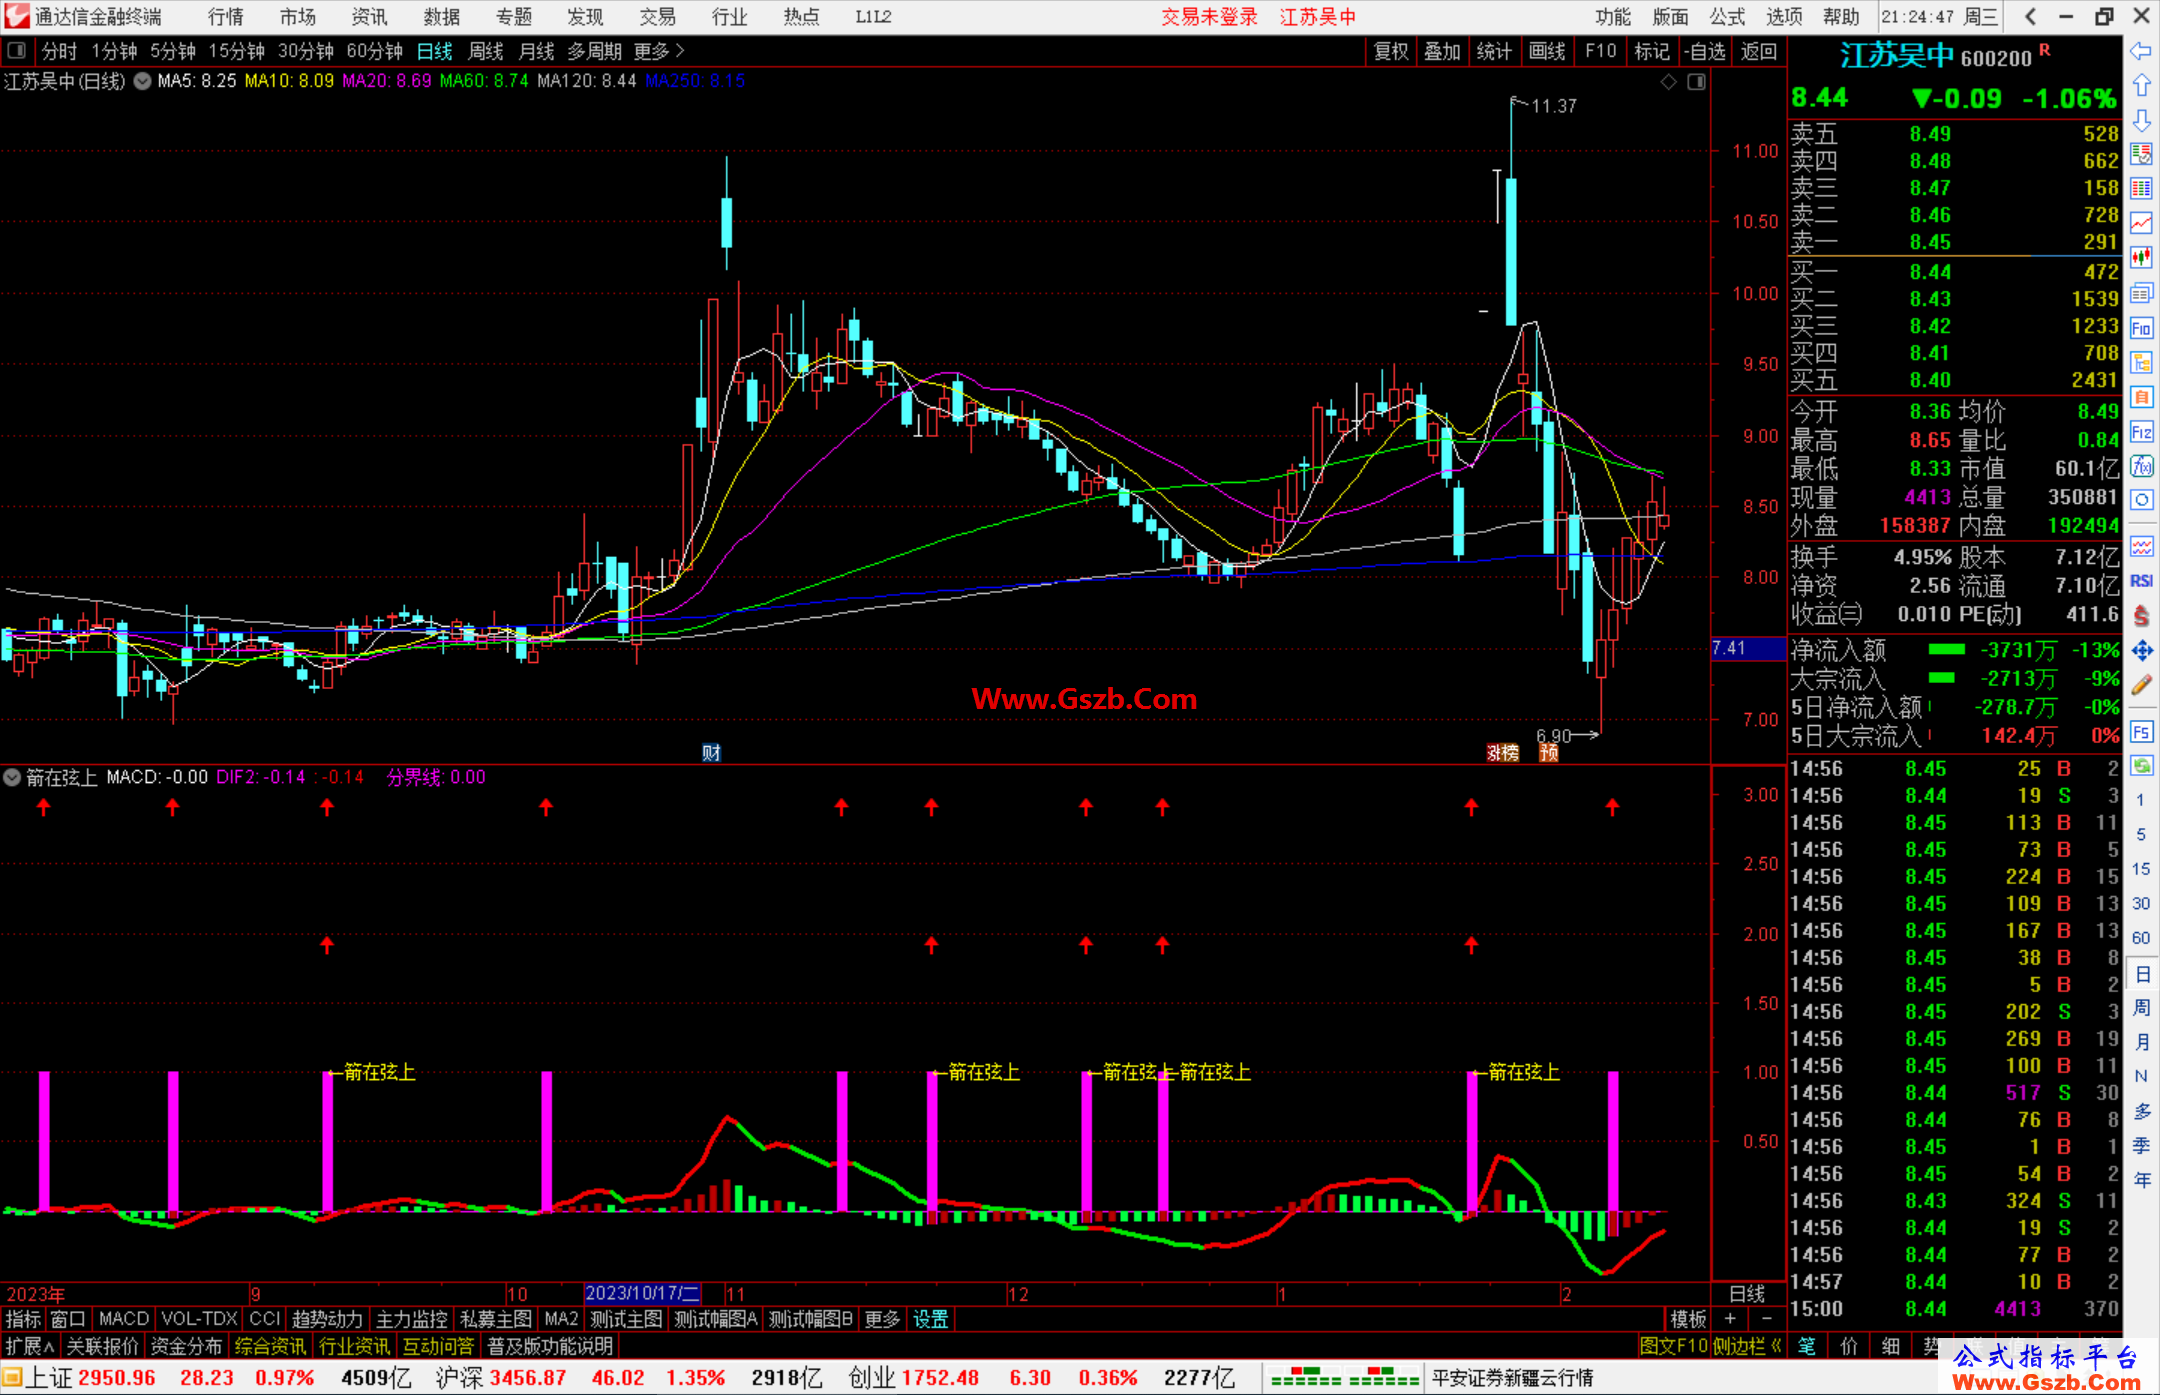Open the F10 company info icon
Viewport: 2160px width, 1395px height.
pos(2141,328)
